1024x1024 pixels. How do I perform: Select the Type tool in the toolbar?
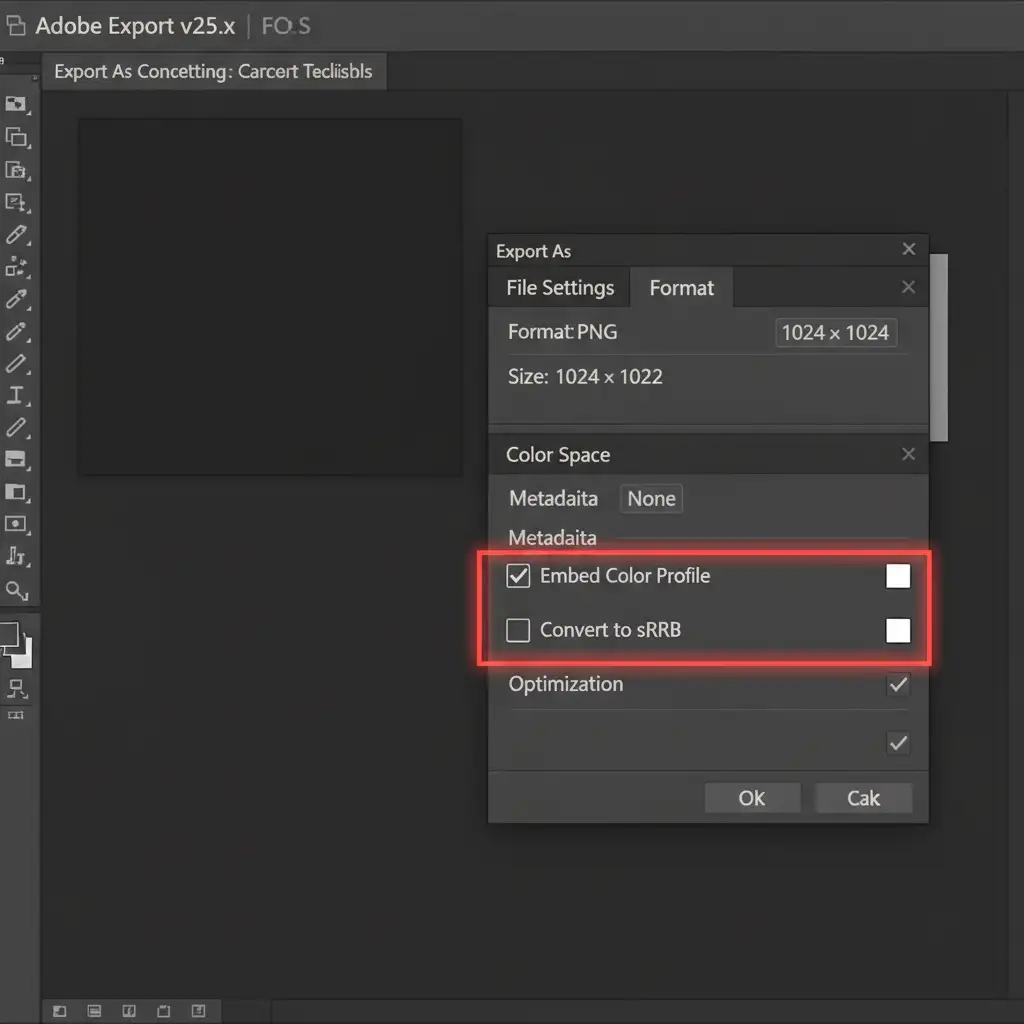16,395
